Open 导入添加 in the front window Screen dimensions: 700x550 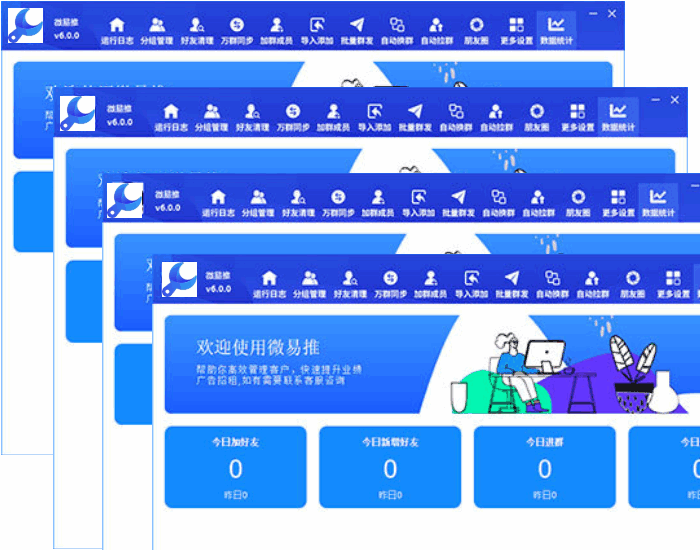[471, 284]
